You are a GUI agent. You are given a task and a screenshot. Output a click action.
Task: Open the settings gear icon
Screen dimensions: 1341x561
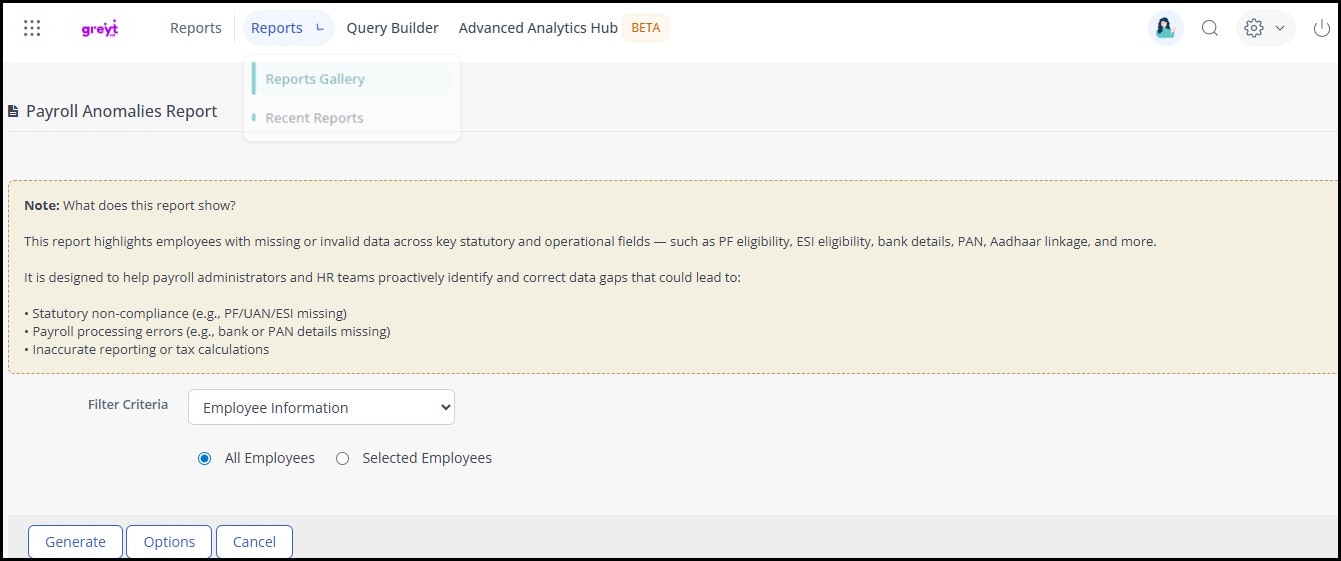[1254, 28]
